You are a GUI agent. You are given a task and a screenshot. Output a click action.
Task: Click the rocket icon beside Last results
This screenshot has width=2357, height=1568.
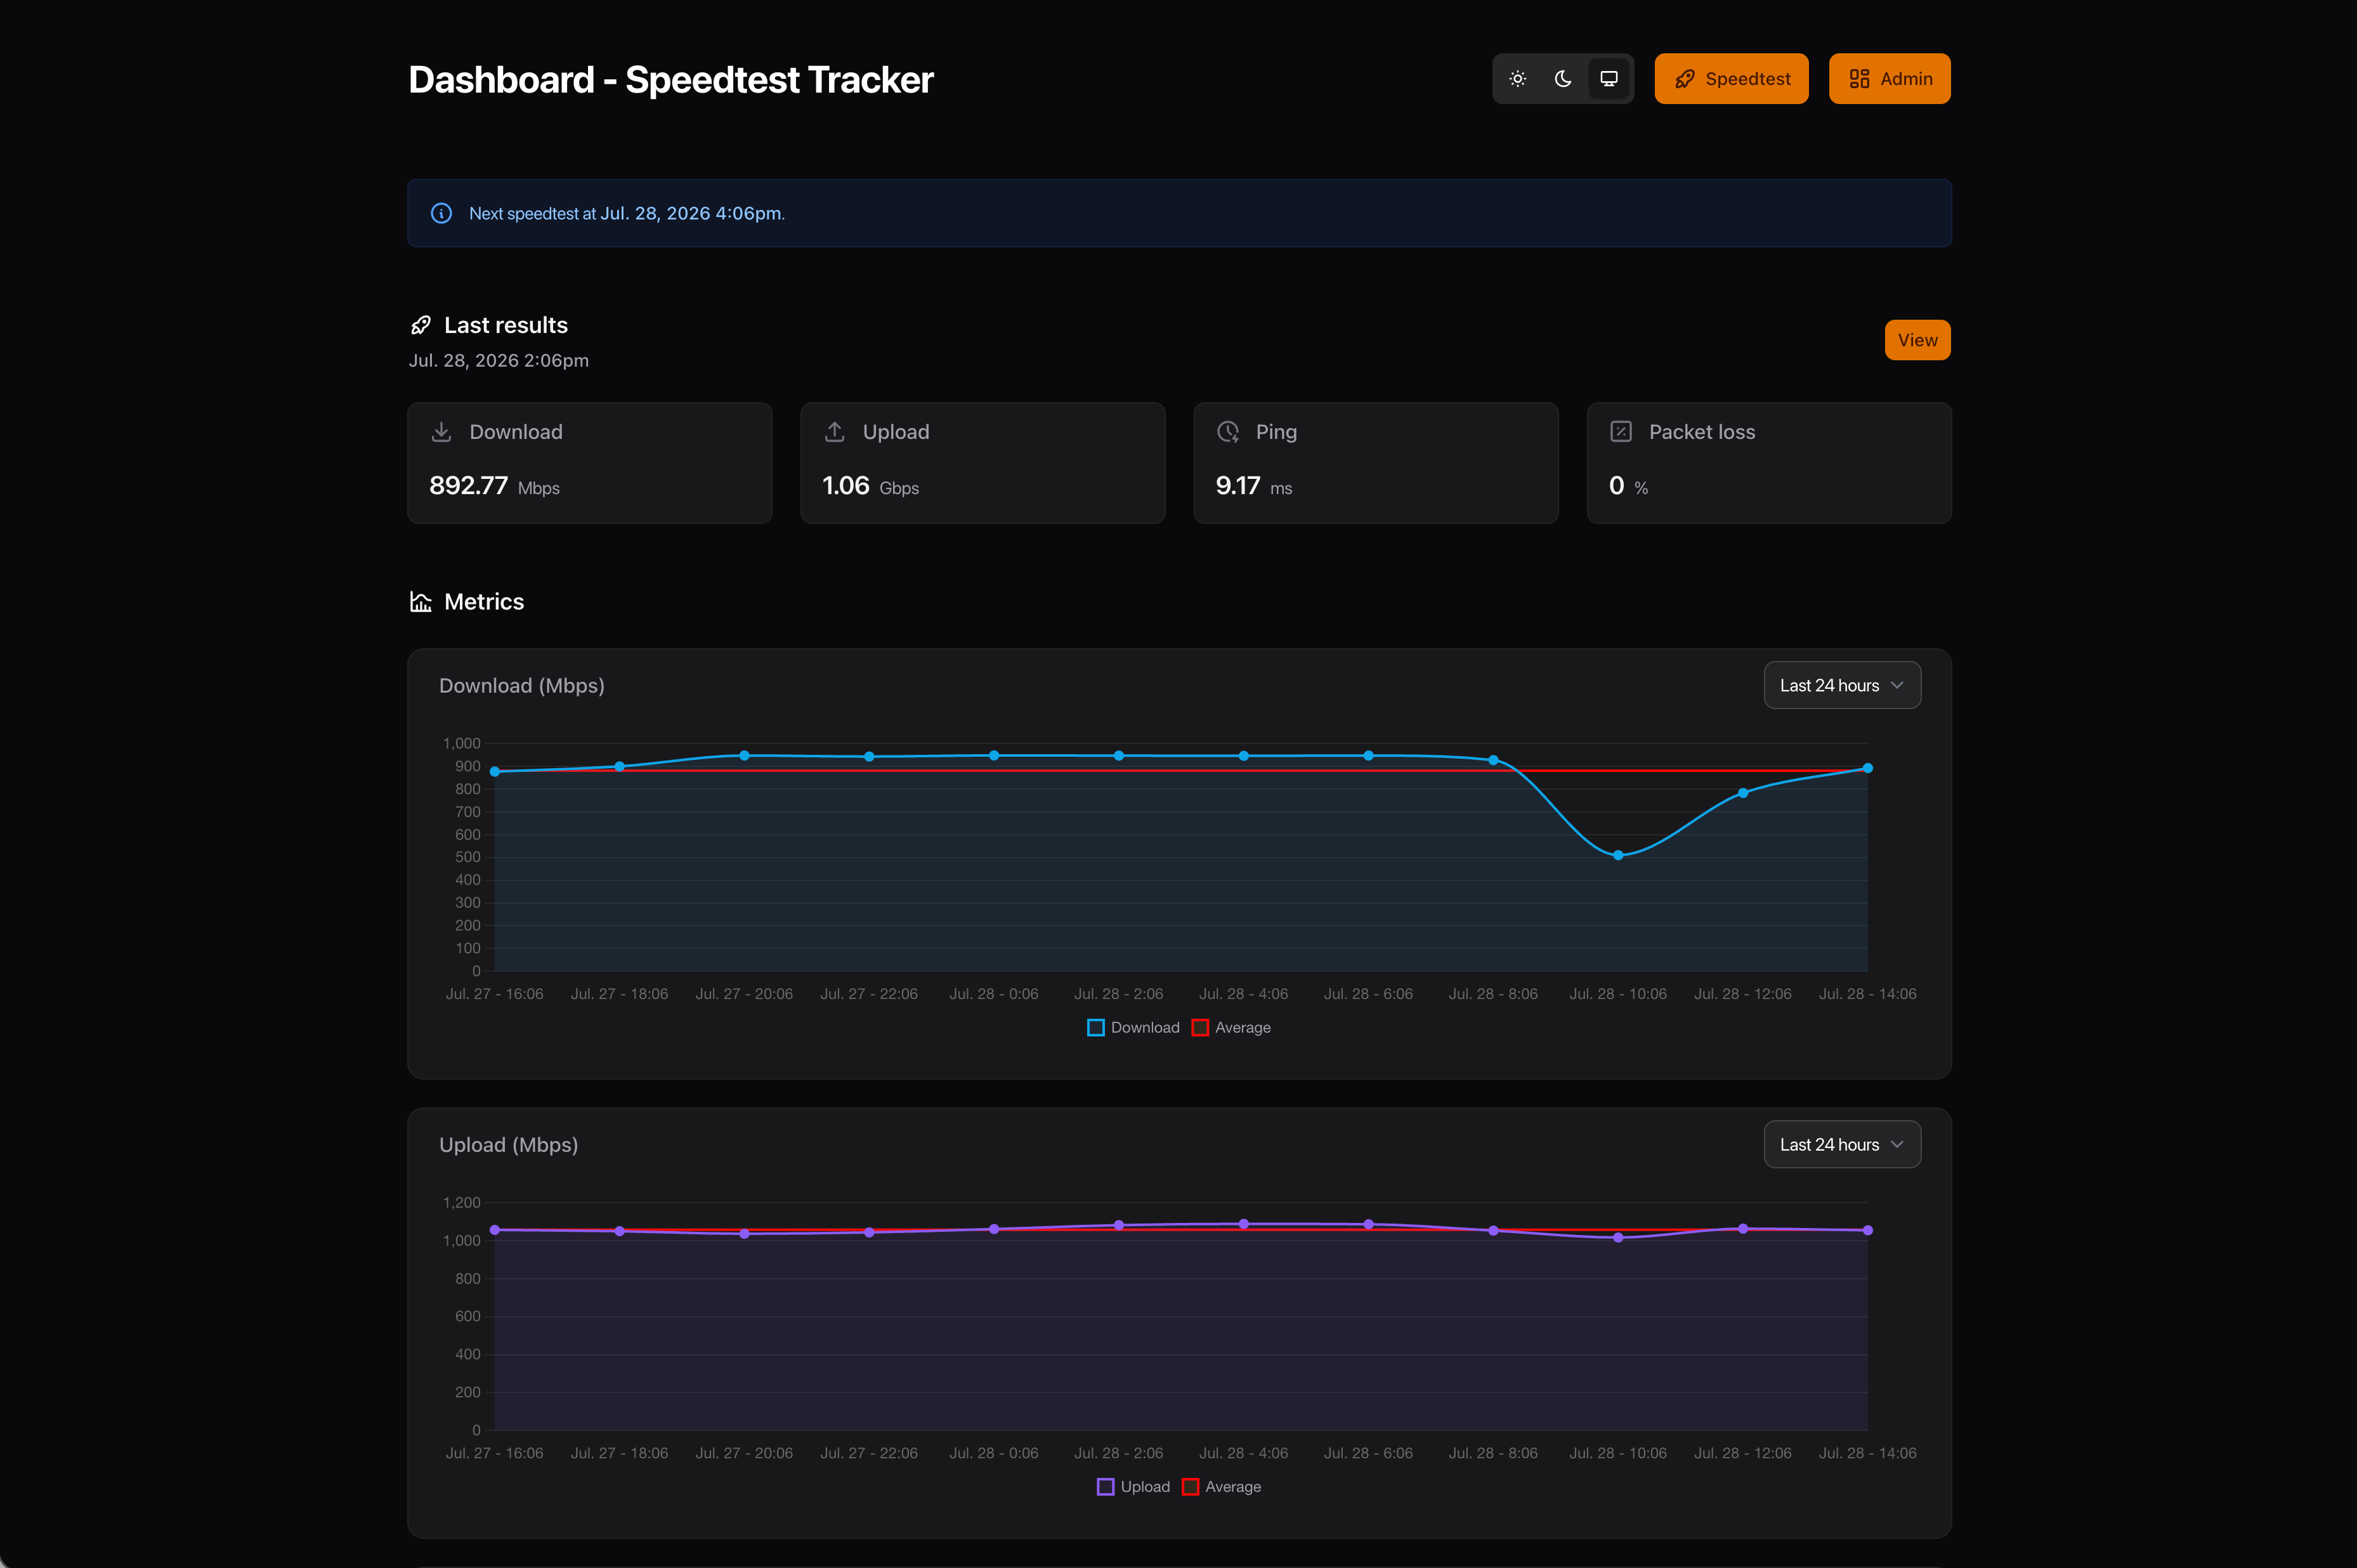pyautogui.click(x=421, y=325)
